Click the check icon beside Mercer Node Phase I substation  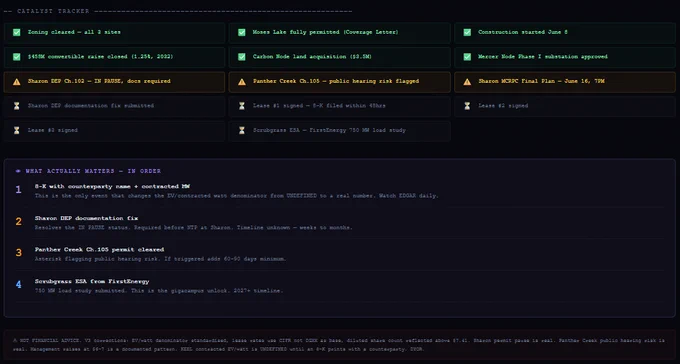click(467, 57)
